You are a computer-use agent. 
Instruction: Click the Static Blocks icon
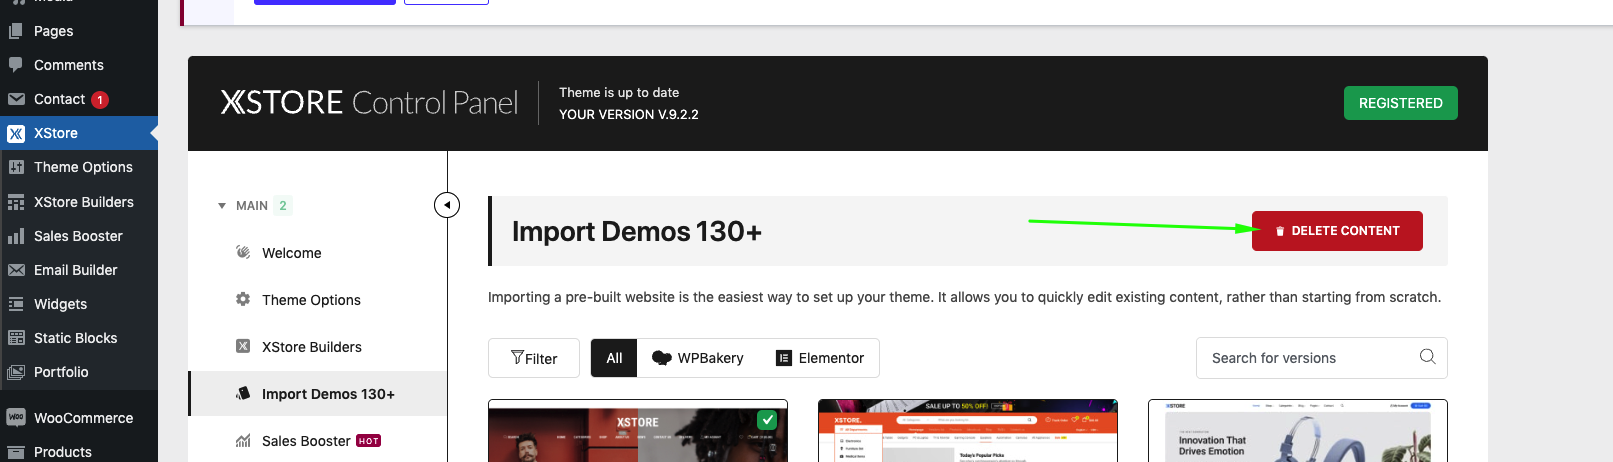[x=16, y=338]
